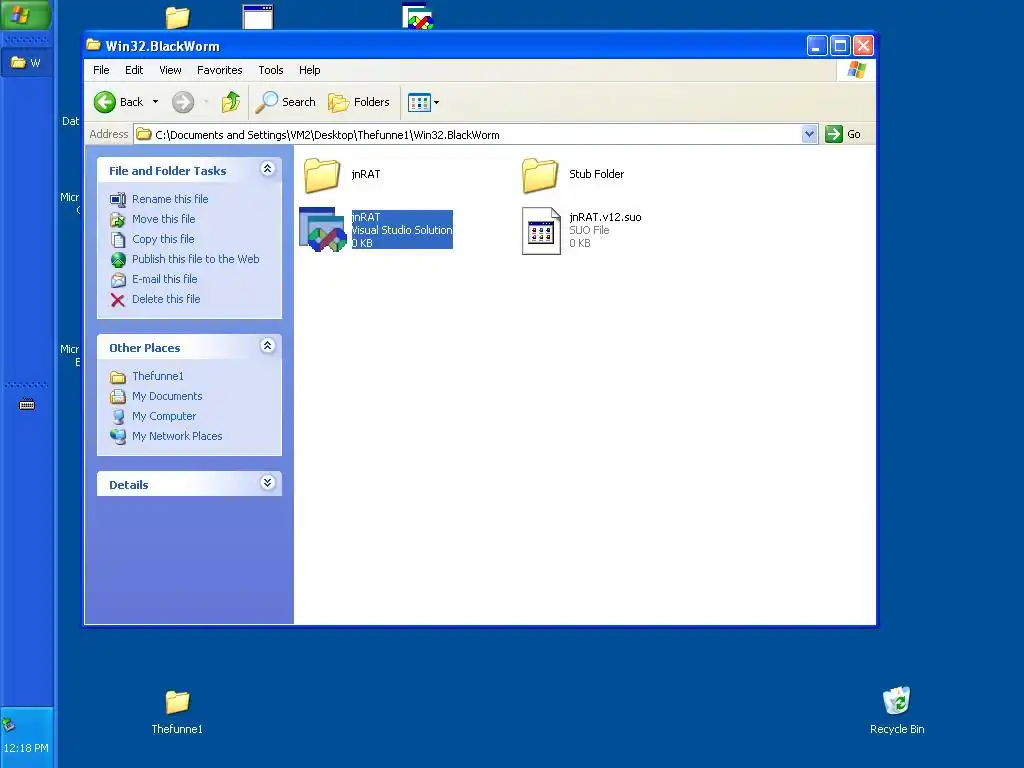The height and width of the screenshot is (768, 1024).
Task: Select the Visual Studio desktop icon at top
Action: [x=418, y=16]
